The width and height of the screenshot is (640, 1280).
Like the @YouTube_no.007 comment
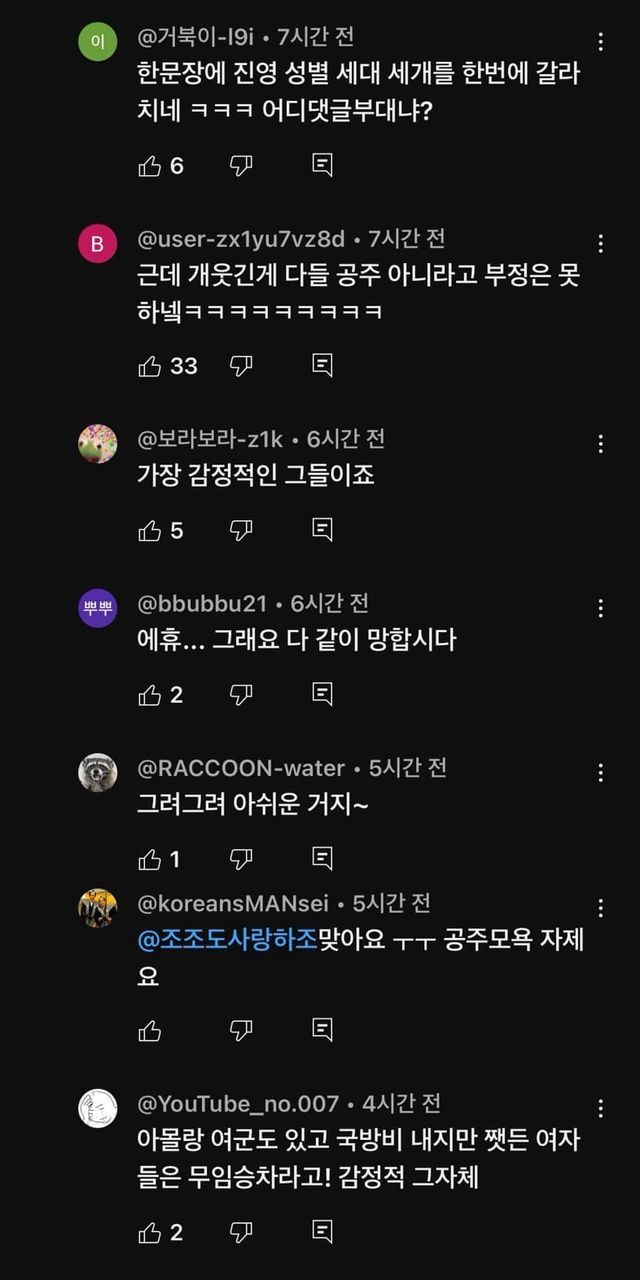[x=150, y=1233]
